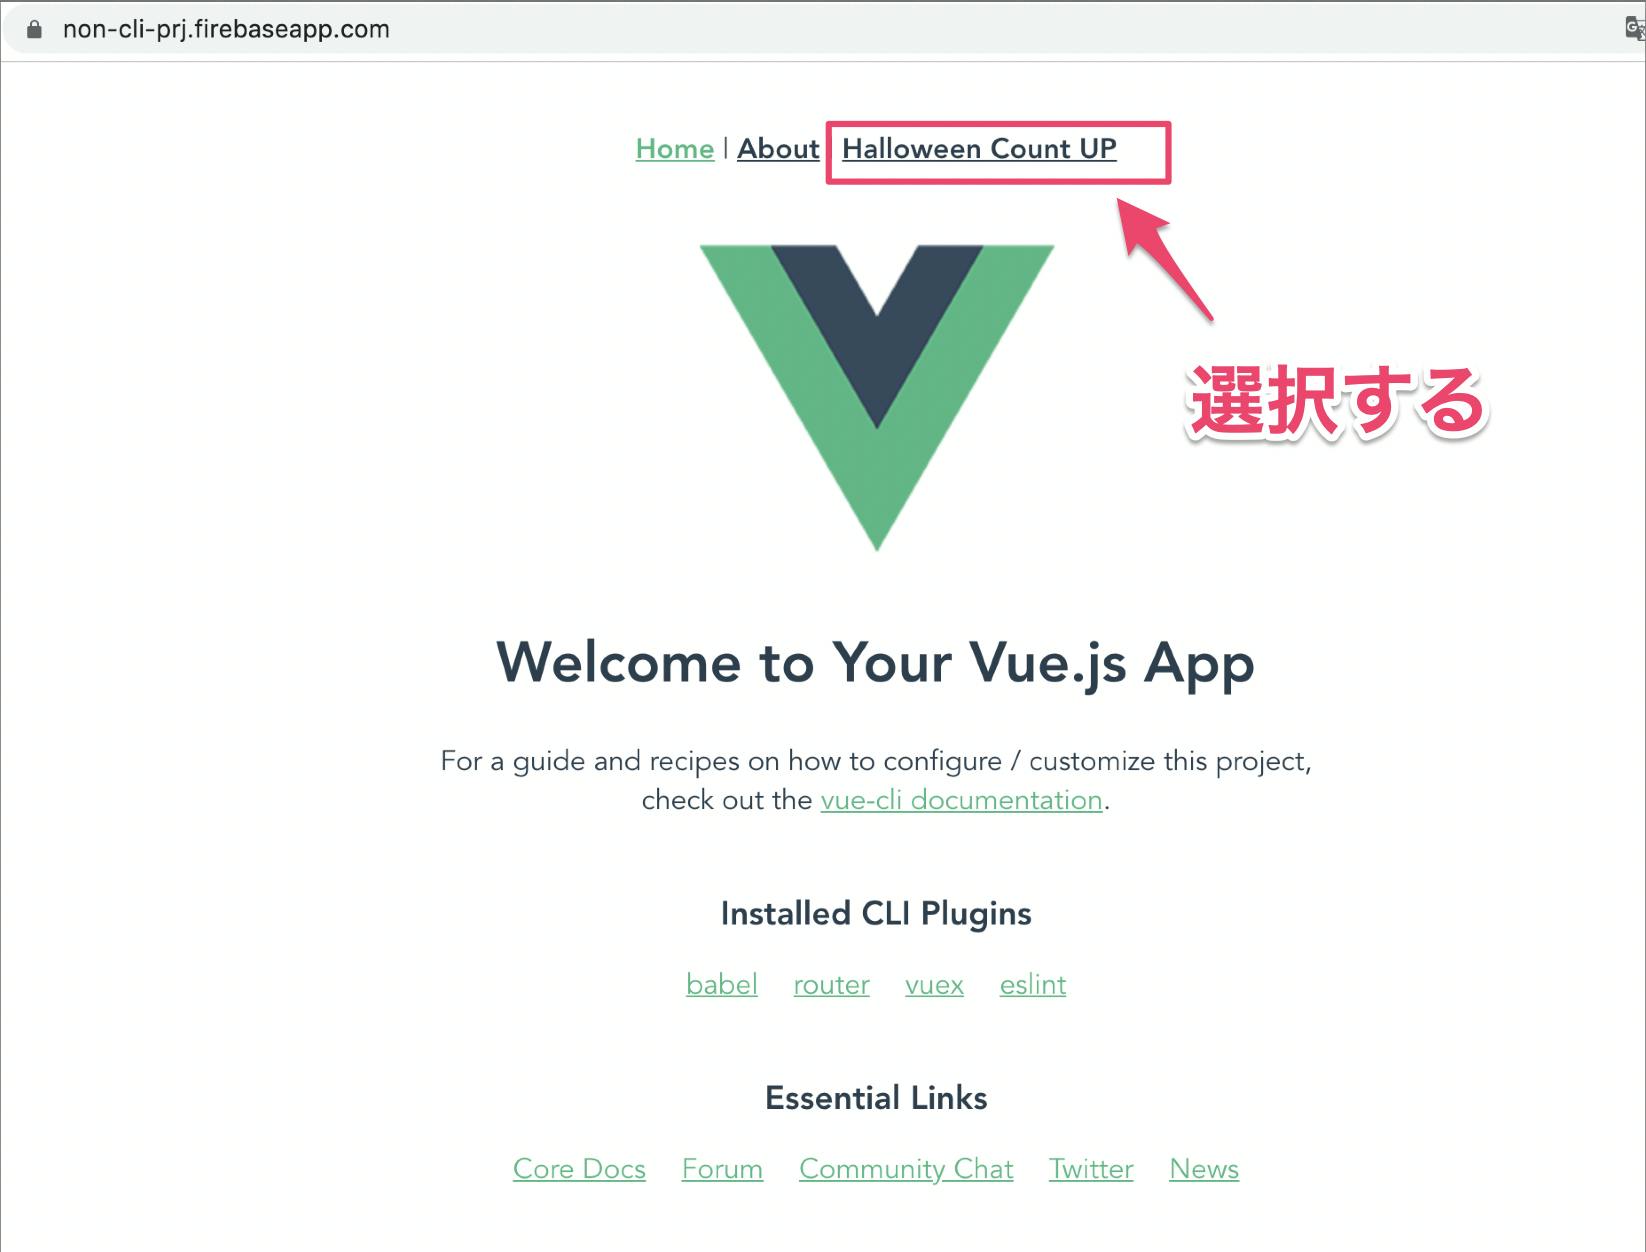Open the vue-cli documentation link
Viewport: 1646px width, 1252px height.
coord(961,800)
